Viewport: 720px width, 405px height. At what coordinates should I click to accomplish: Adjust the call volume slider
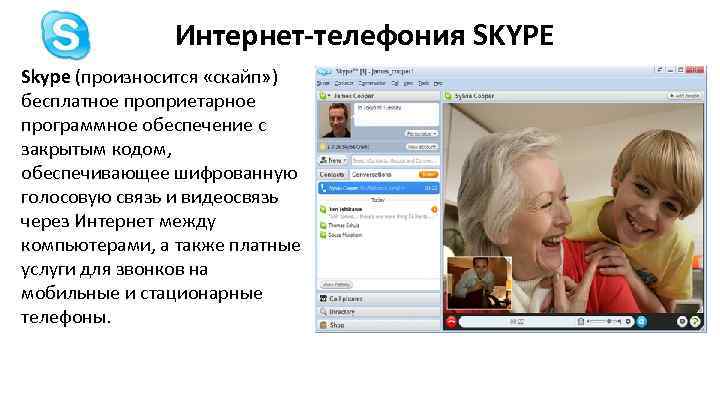click(604, 322)
